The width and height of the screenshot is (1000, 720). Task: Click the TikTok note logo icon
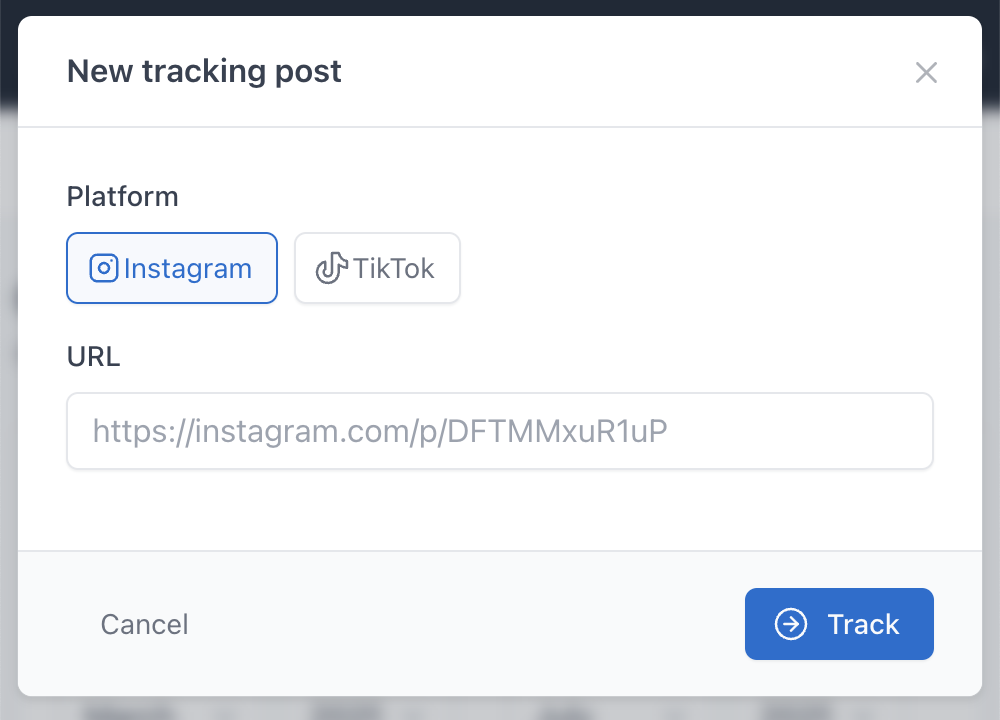pos(331,268)
